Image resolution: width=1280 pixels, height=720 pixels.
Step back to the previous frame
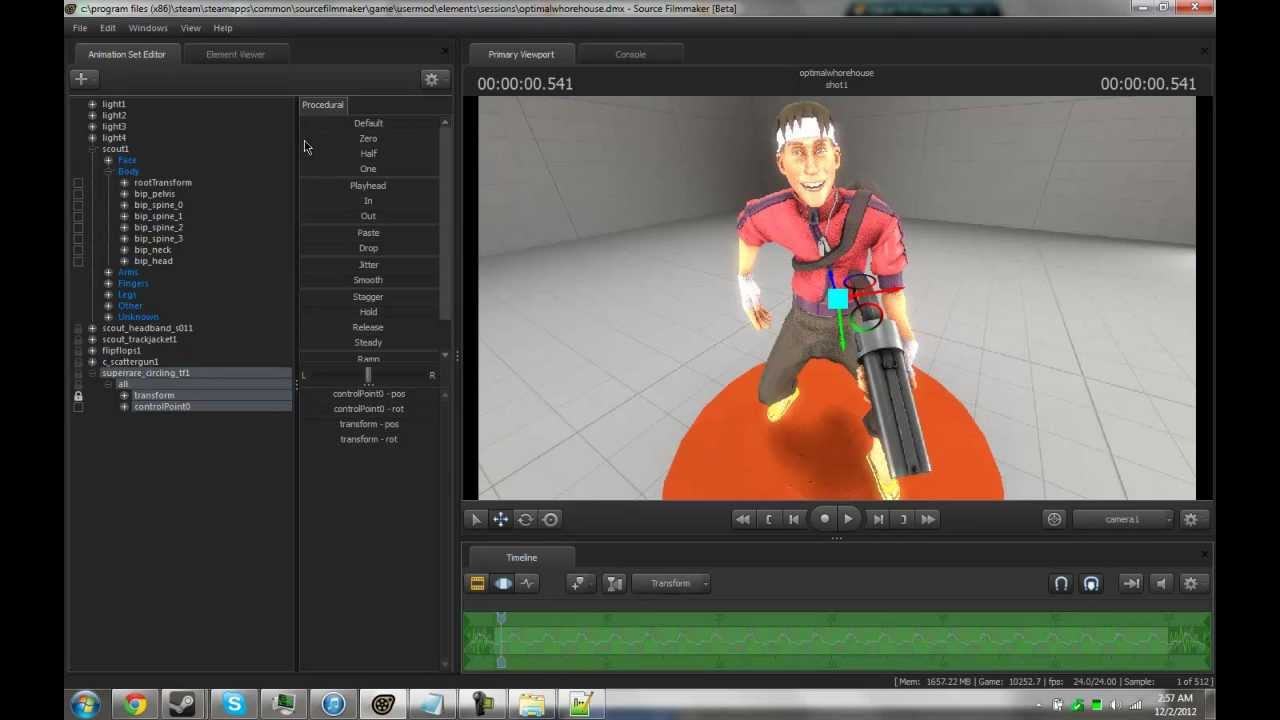click(x=794, y=519)
